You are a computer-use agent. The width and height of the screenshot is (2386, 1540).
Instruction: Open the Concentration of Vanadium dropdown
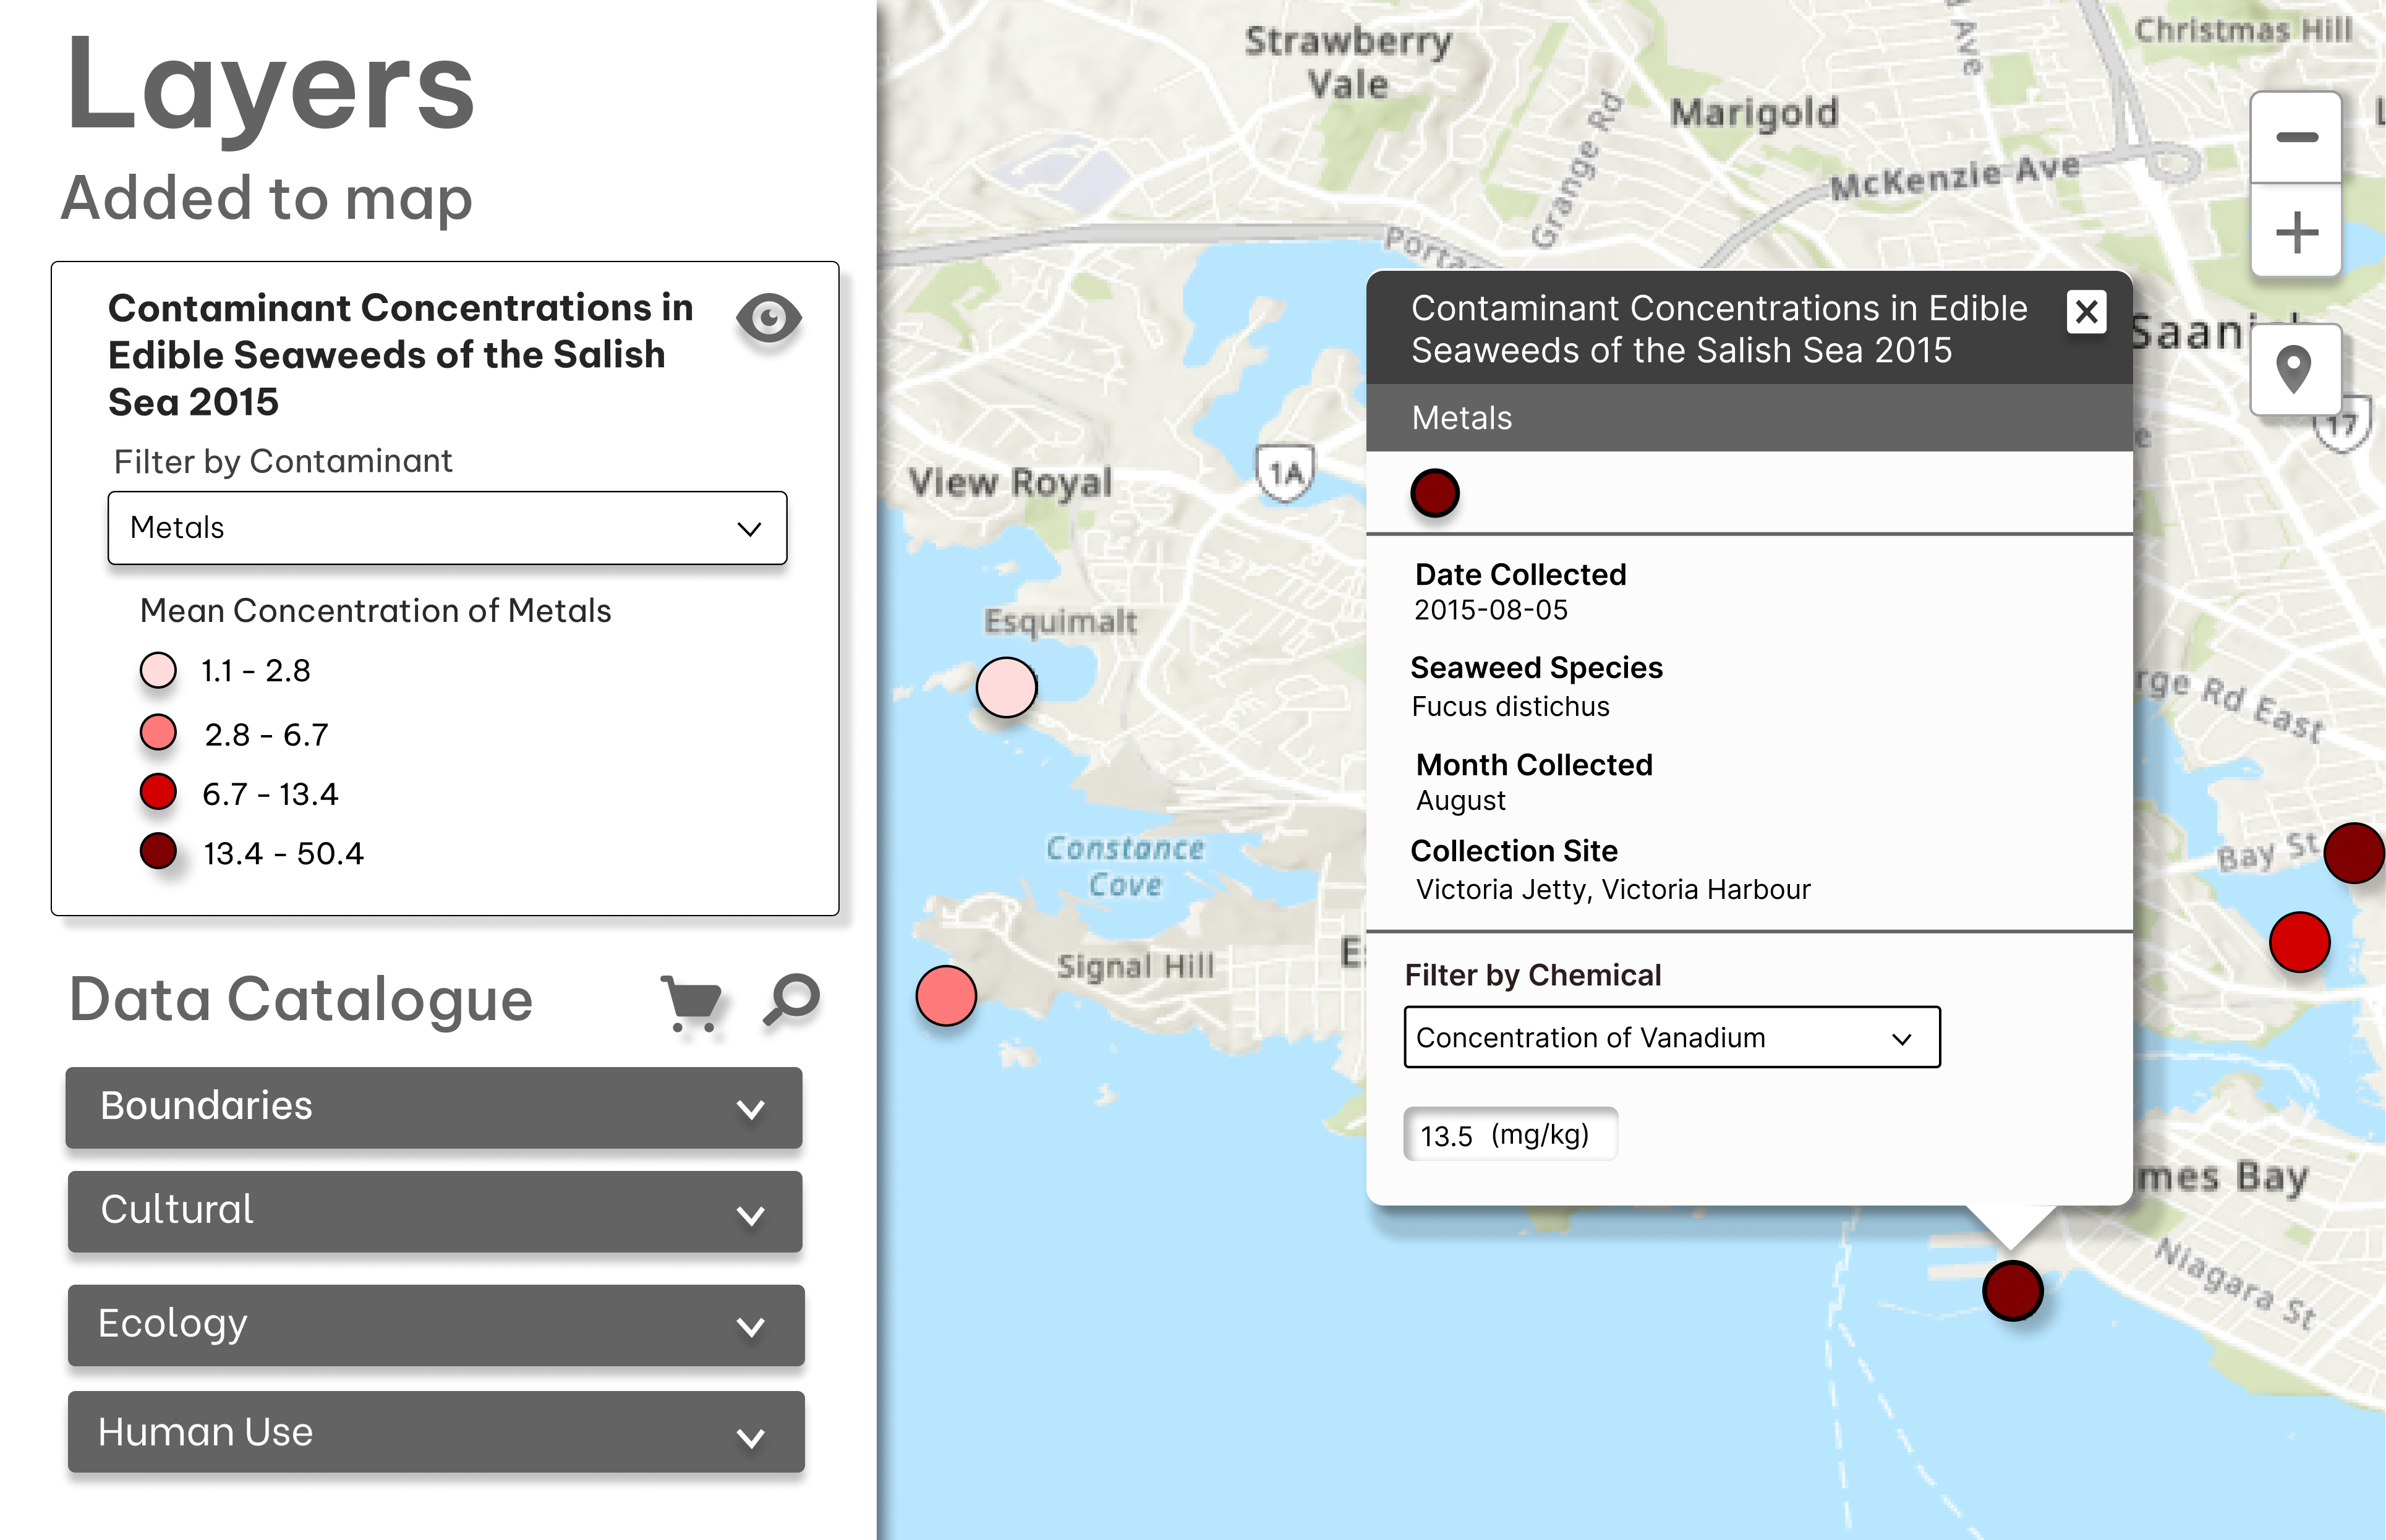tap(1671, 1038)
